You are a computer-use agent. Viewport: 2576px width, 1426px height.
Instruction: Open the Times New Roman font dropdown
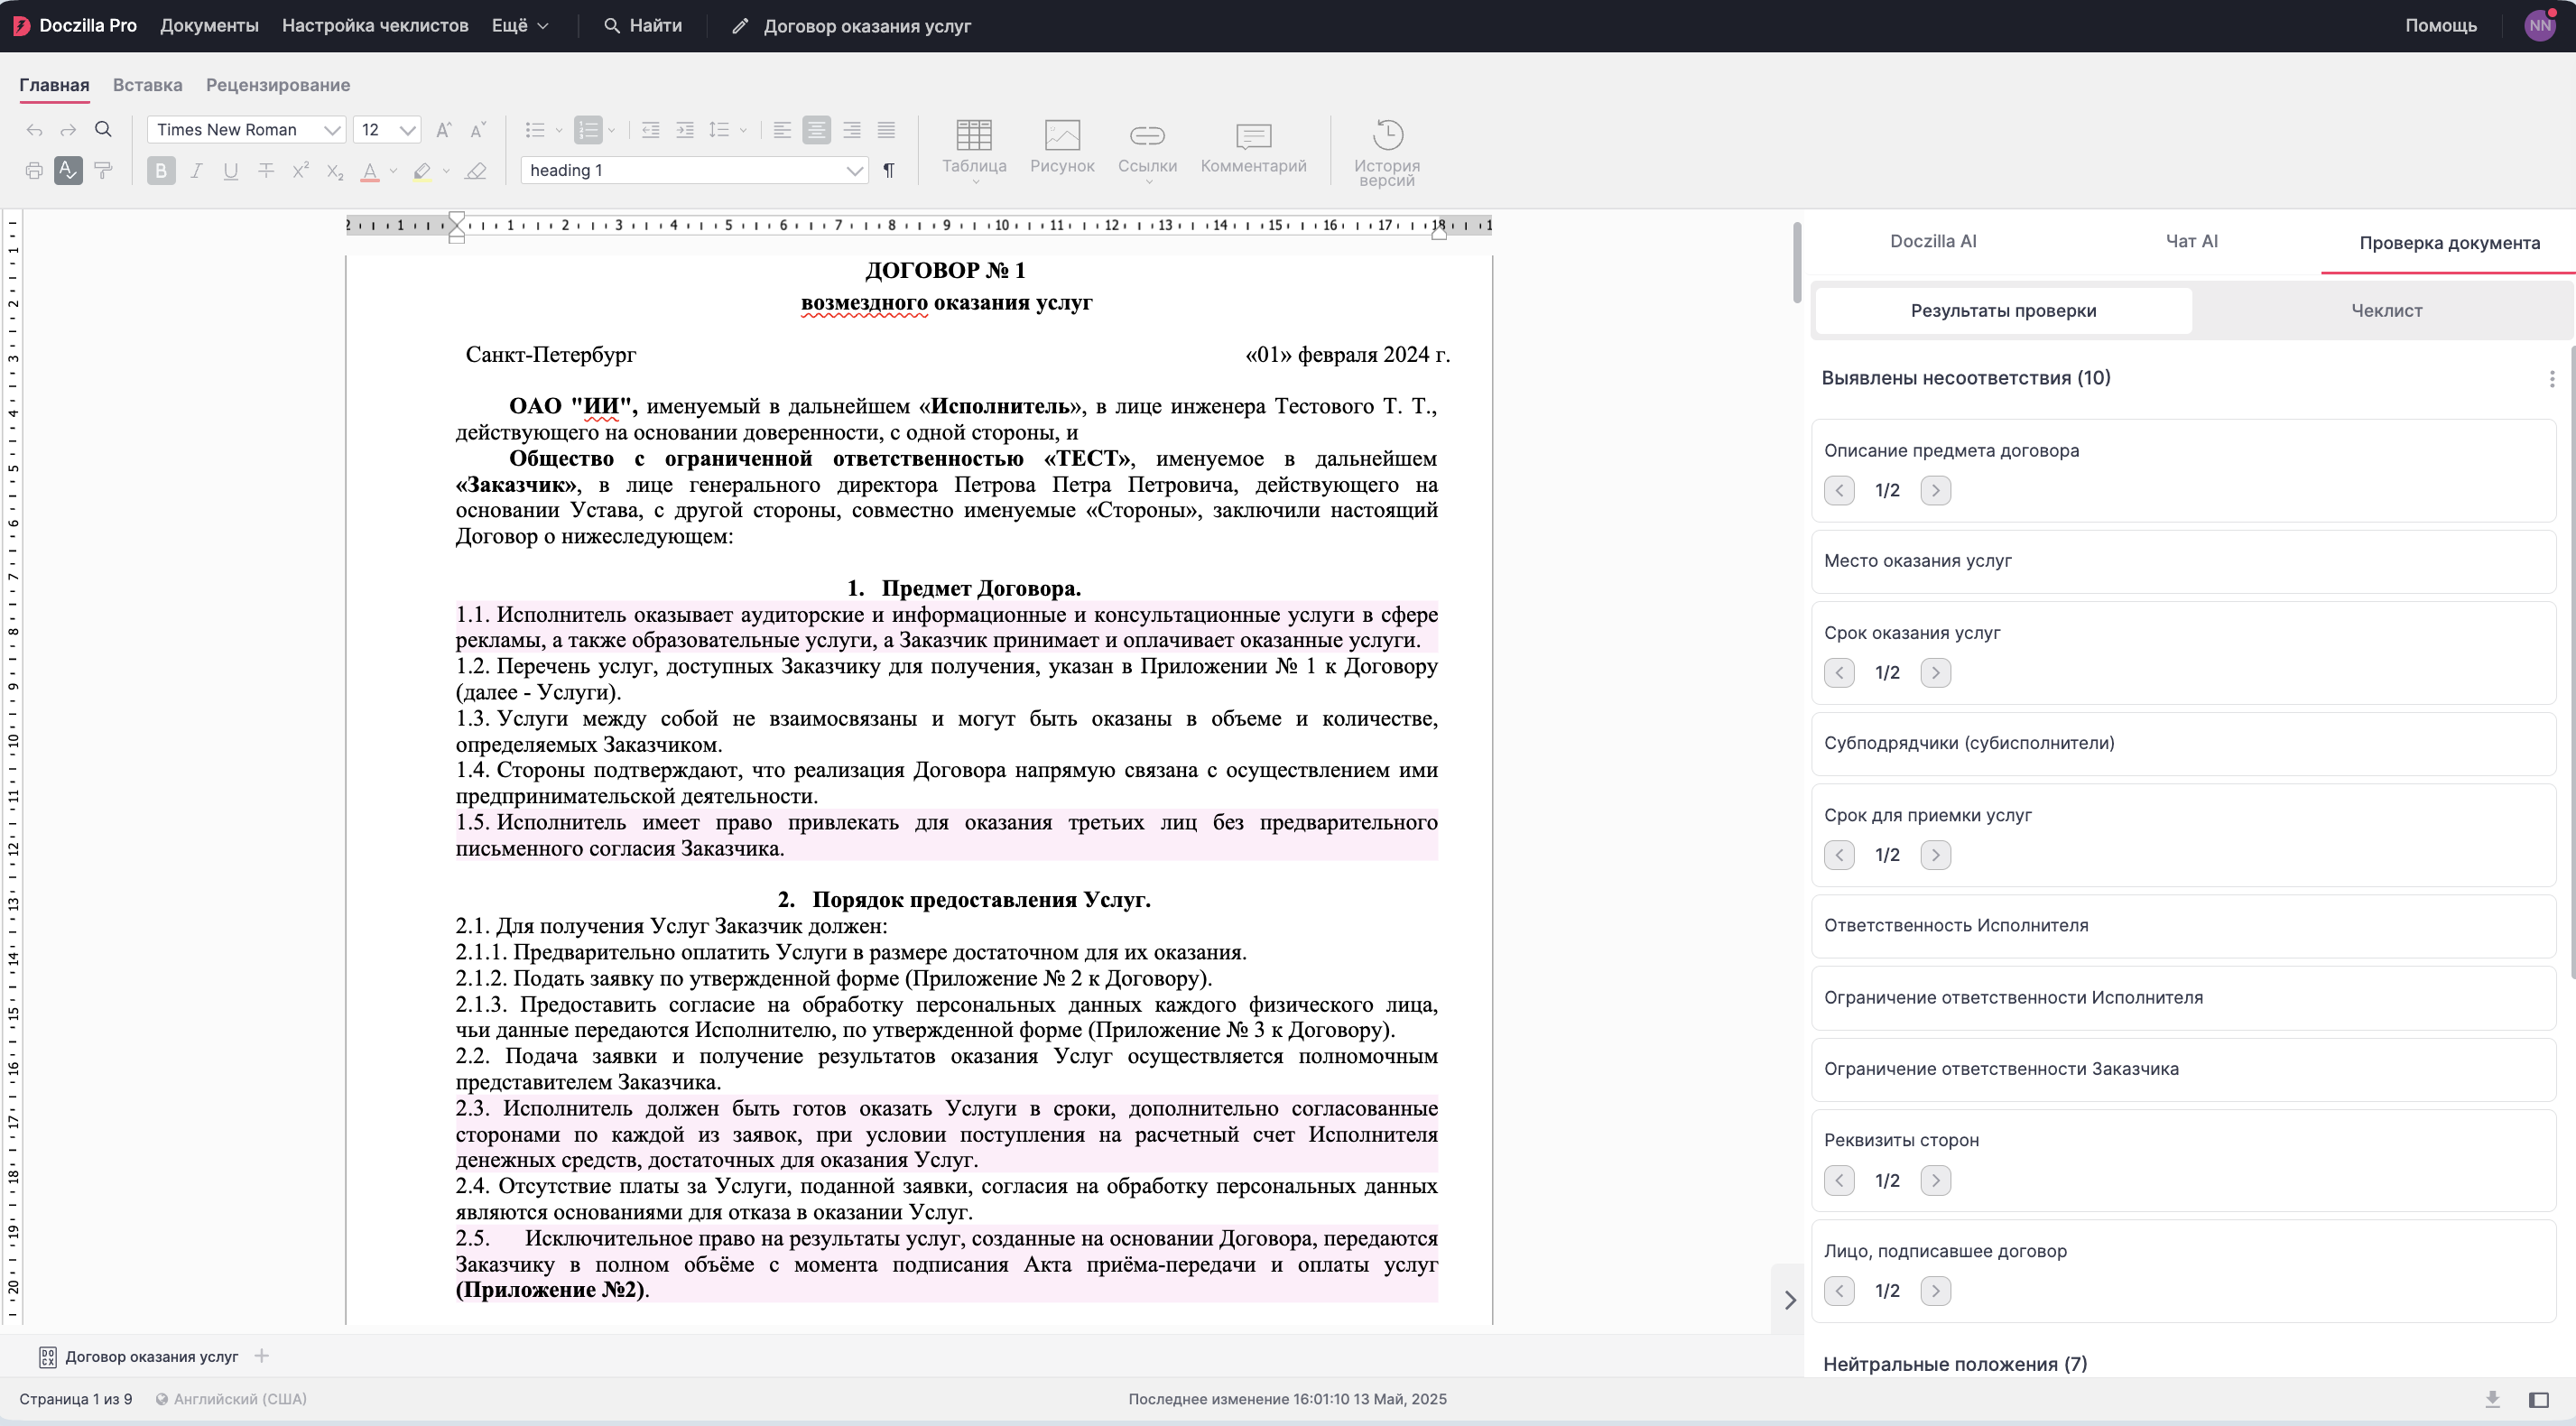point(246,130)
